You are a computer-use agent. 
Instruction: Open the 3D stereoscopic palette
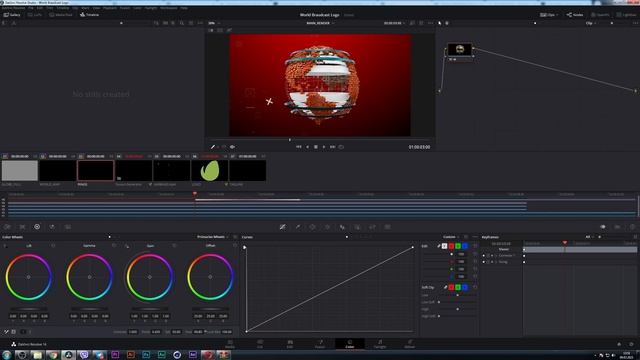387,227
